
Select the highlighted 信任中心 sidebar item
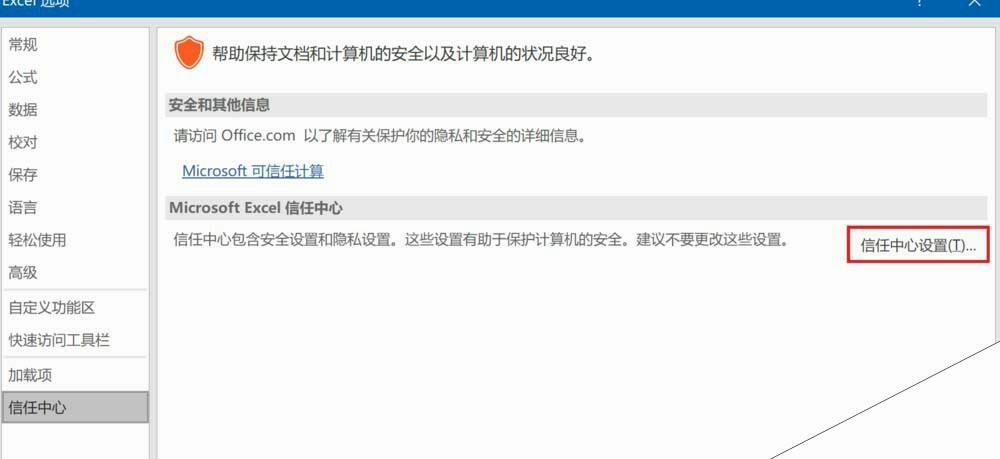75,408
